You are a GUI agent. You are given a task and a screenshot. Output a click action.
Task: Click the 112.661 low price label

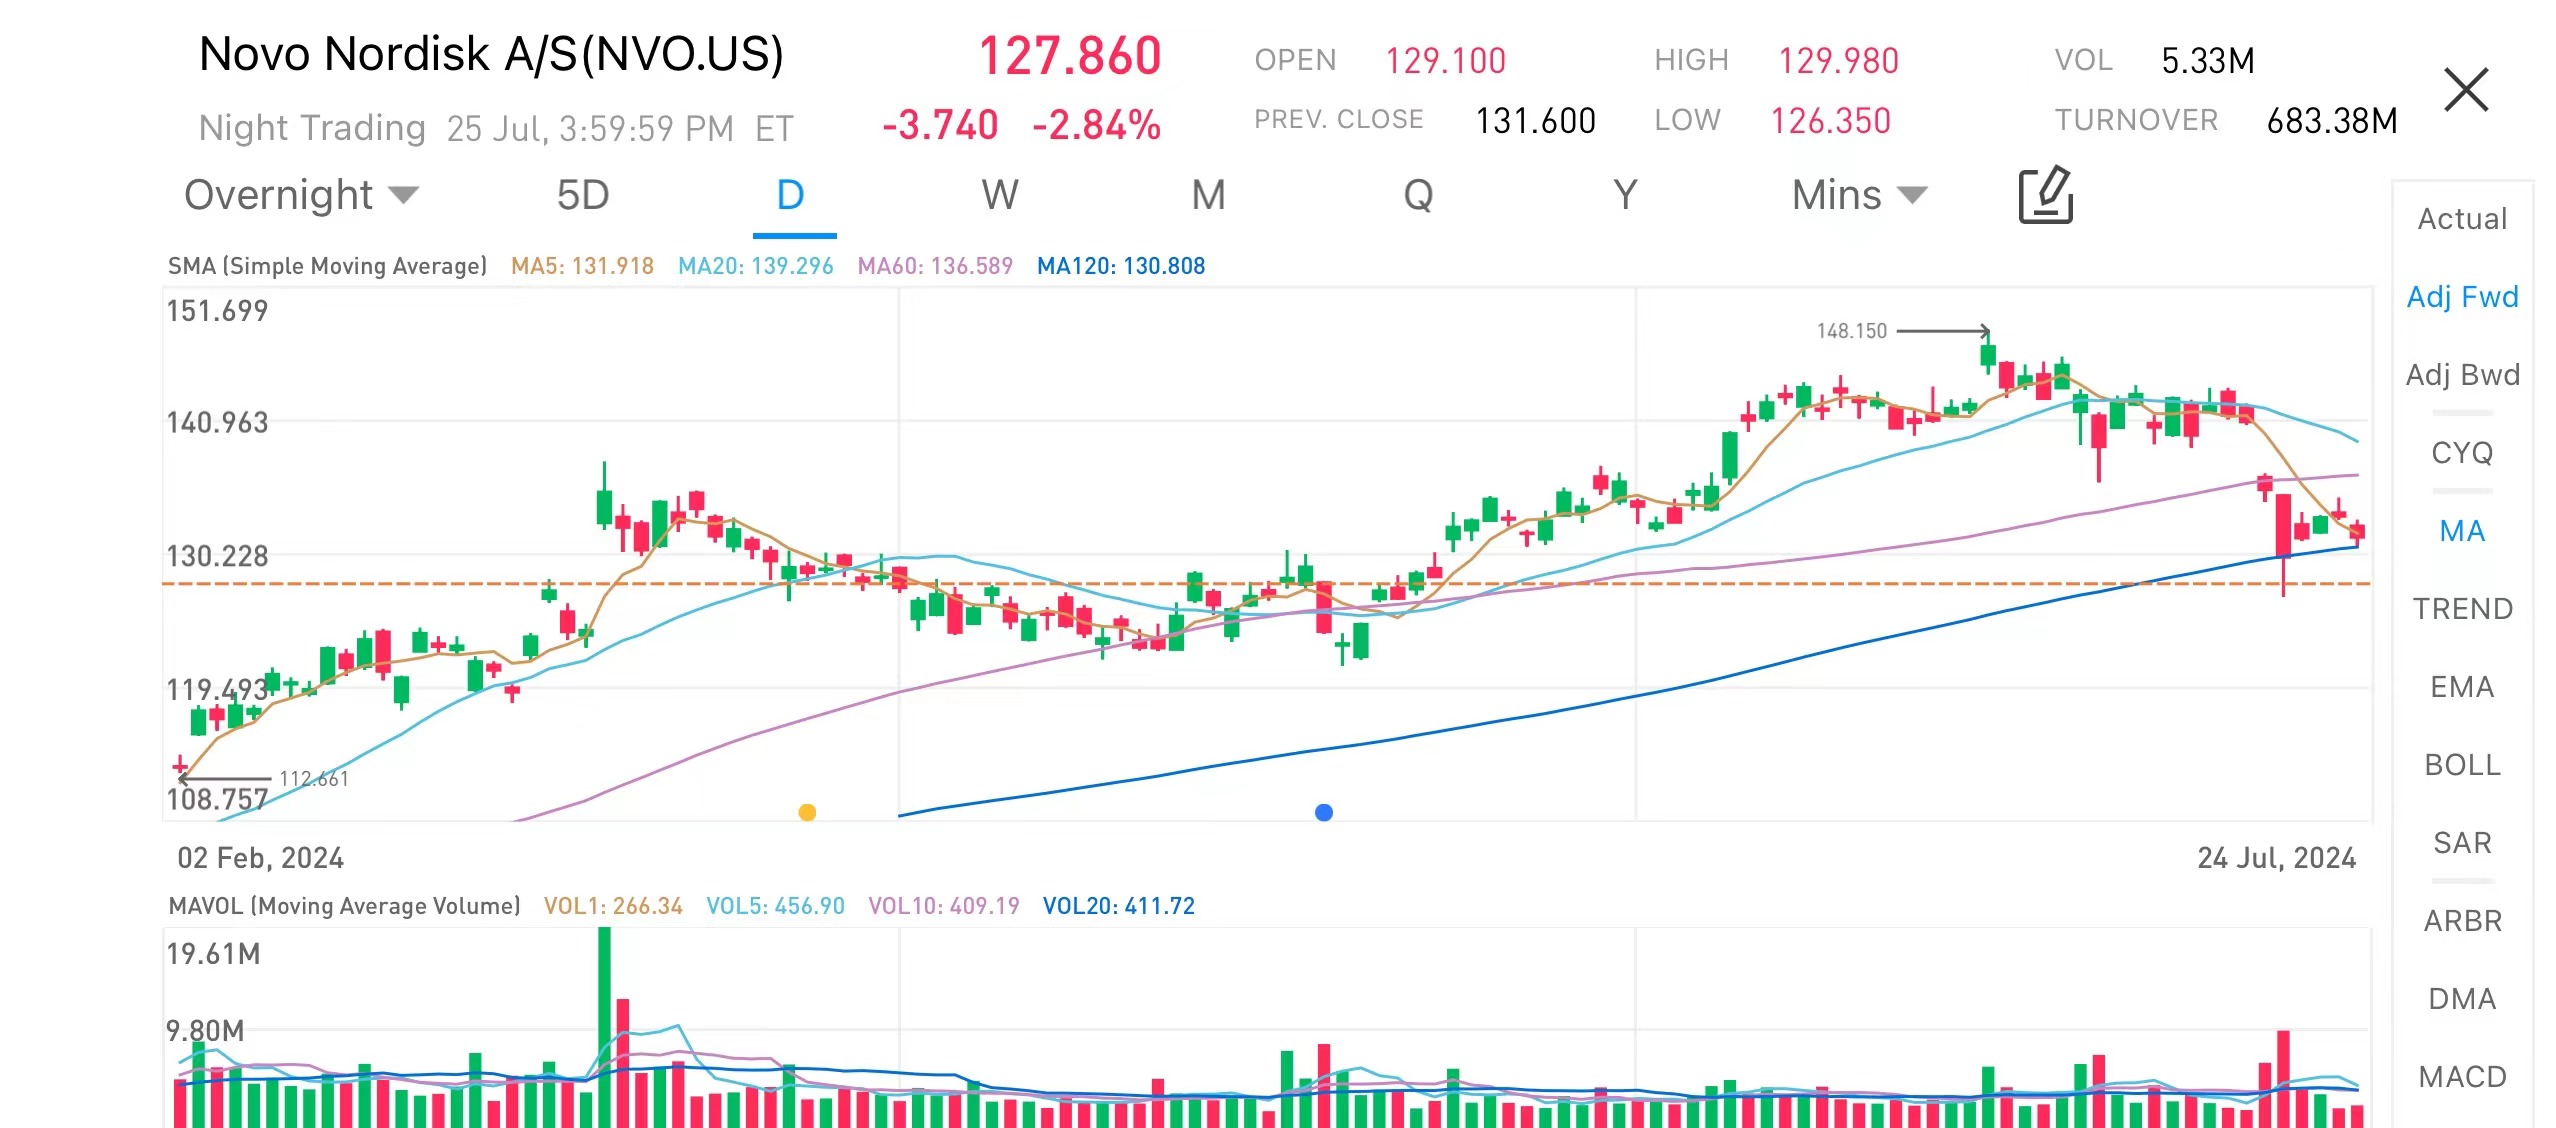(314, 779)
